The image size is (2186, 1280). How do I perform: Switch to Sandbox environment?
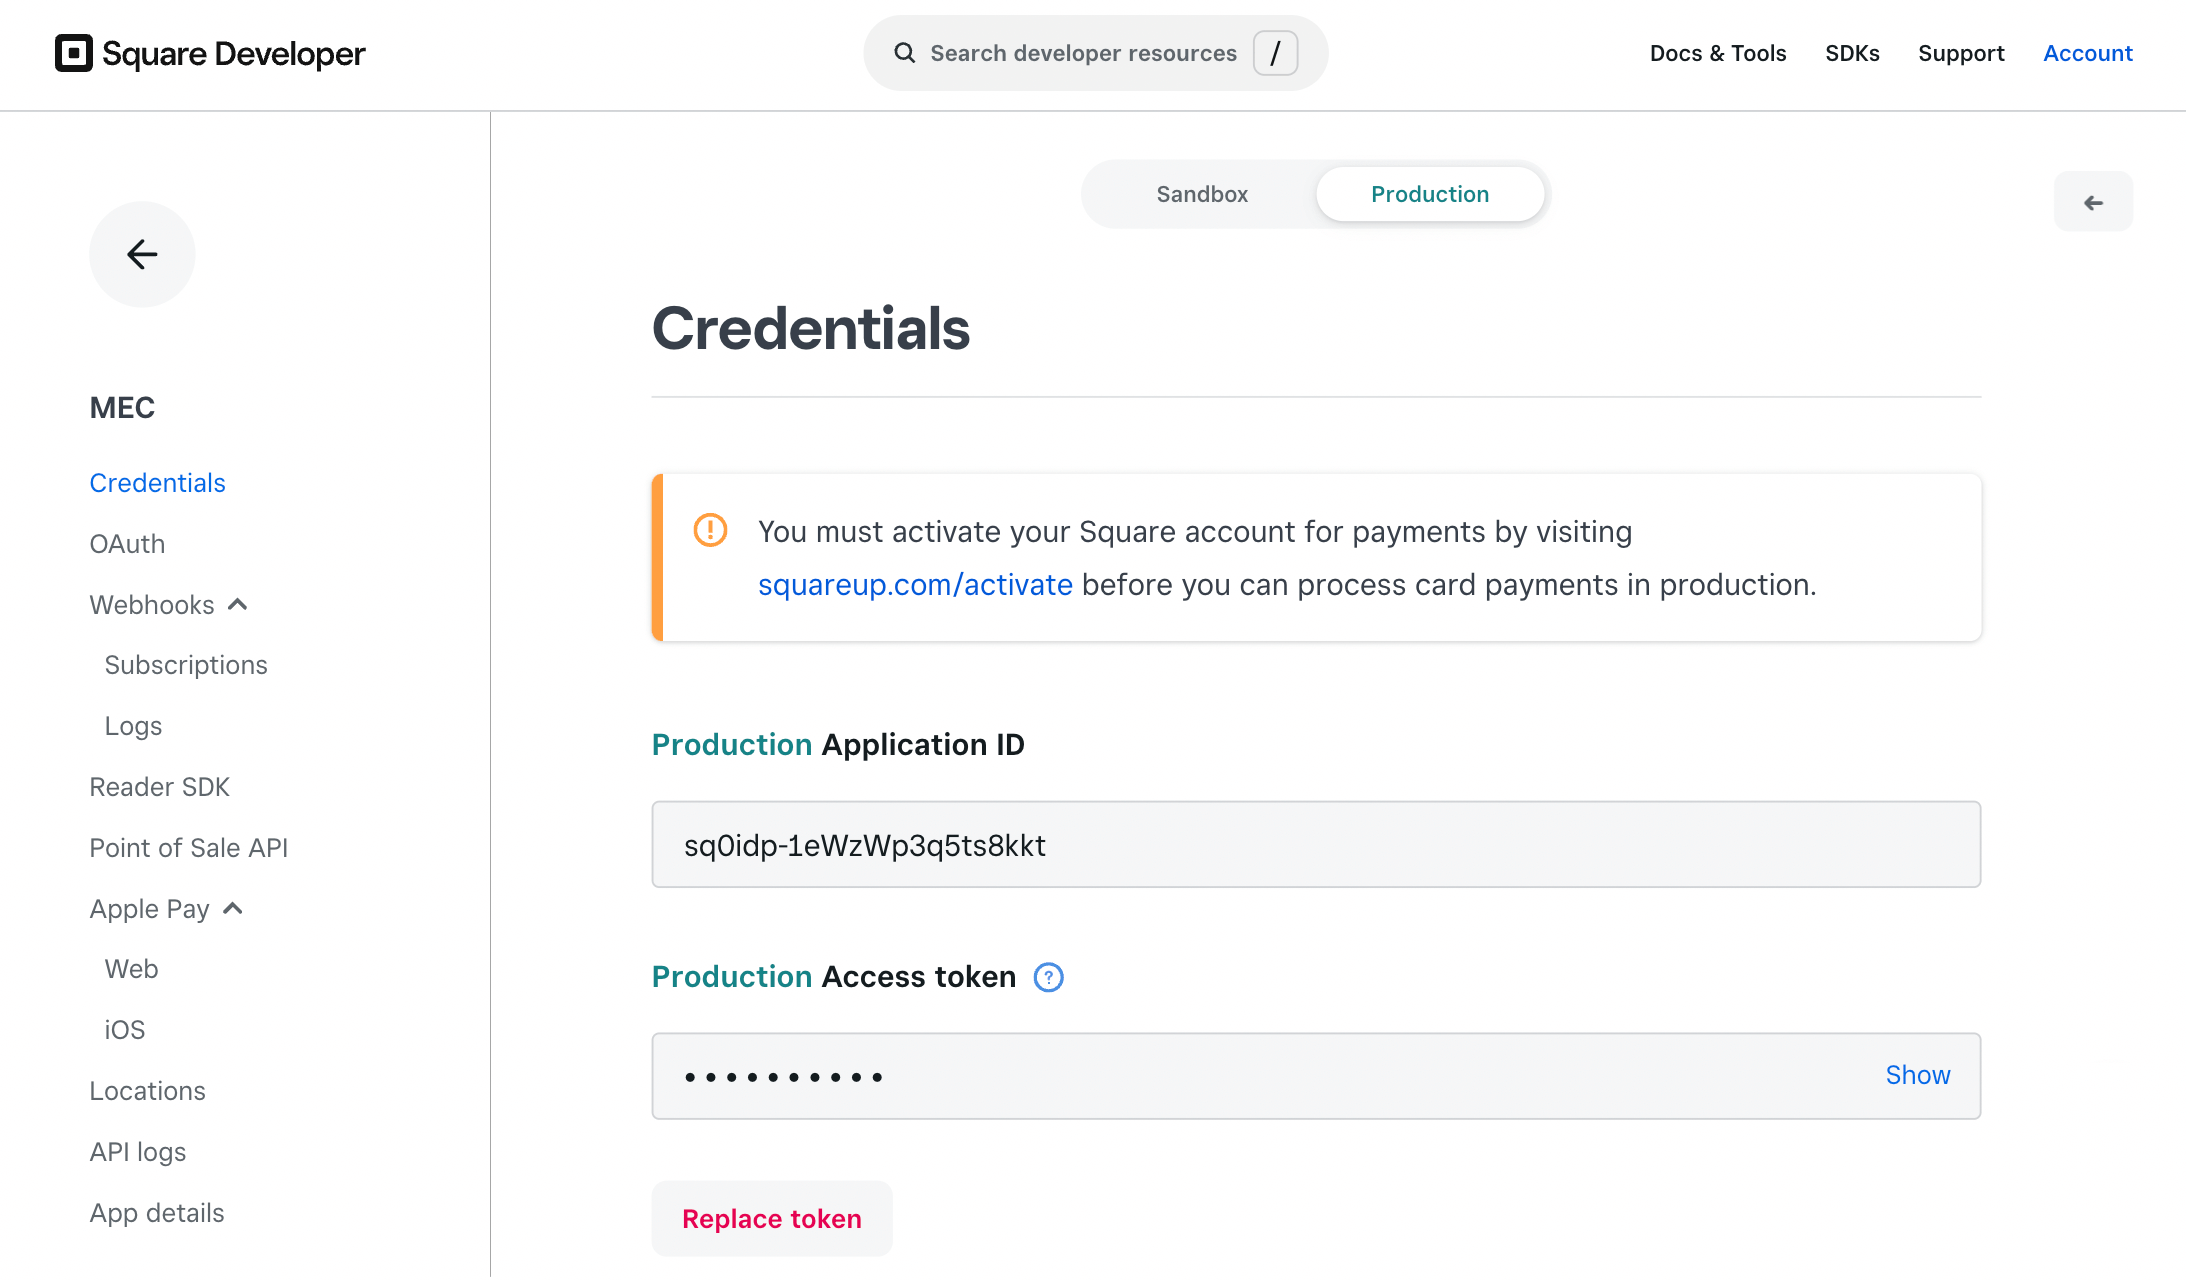(x=1202, y=194)
